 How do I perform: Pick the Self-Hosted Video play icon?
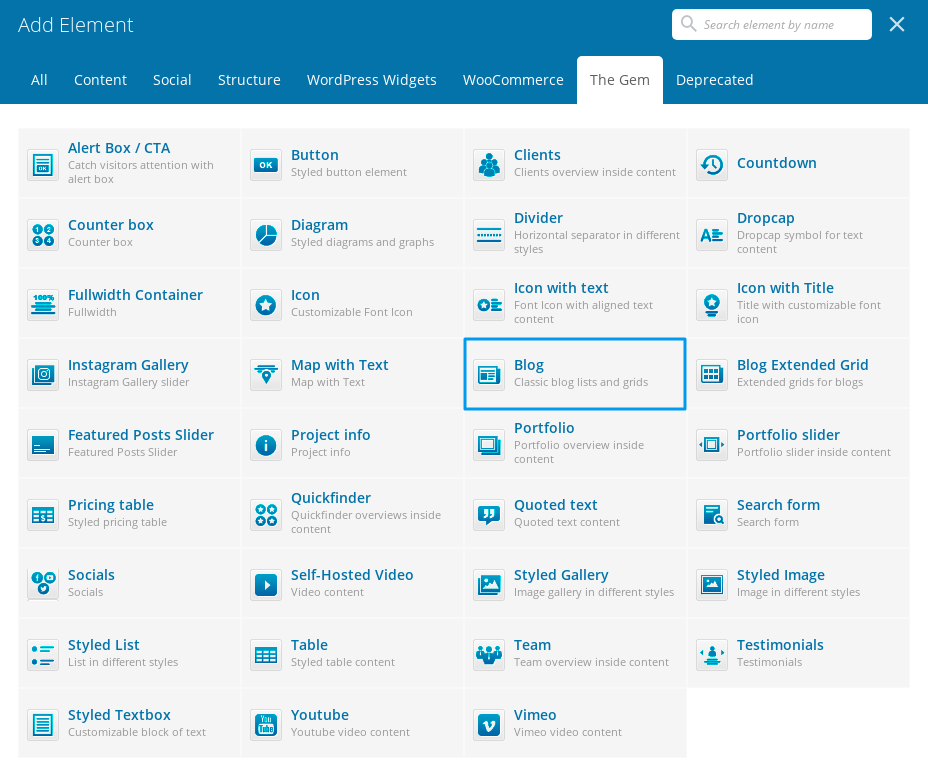tap(266, 585)
